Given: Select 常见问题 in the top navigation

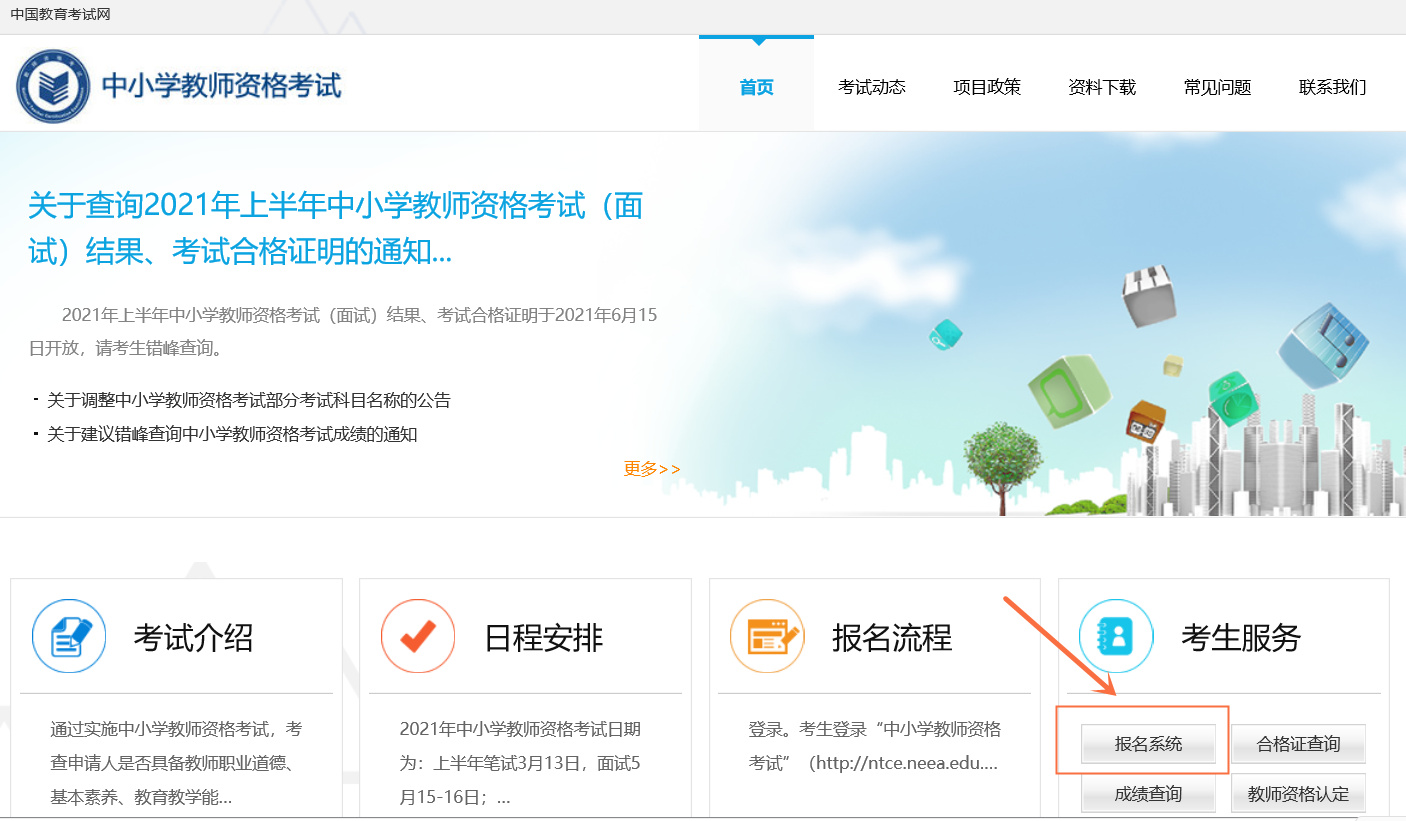Looking at the screenshot, I should 1217,87.
